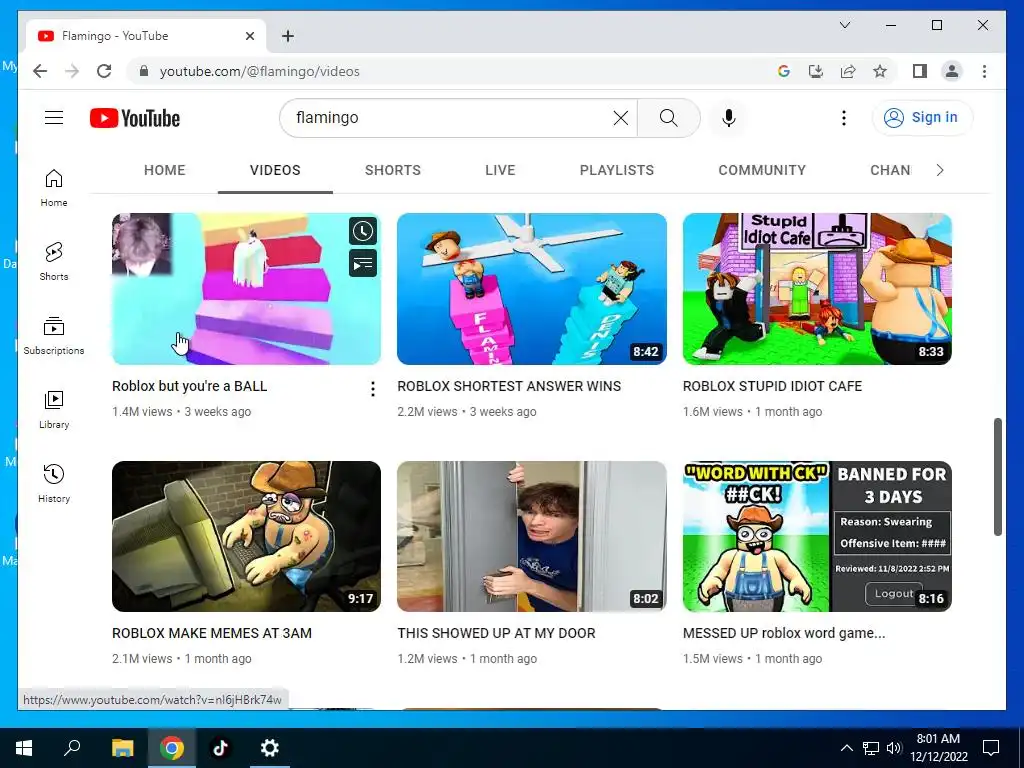Click title ROBLOX STUPID IDIOT CAFE
Viewport: 1024px width, 768px height.
(772, 386)
